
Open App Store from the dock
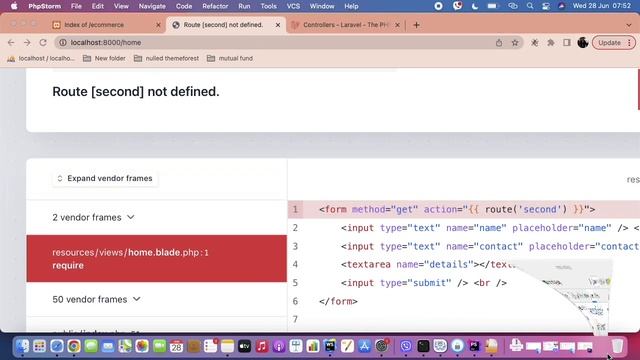tap(364, 346)
